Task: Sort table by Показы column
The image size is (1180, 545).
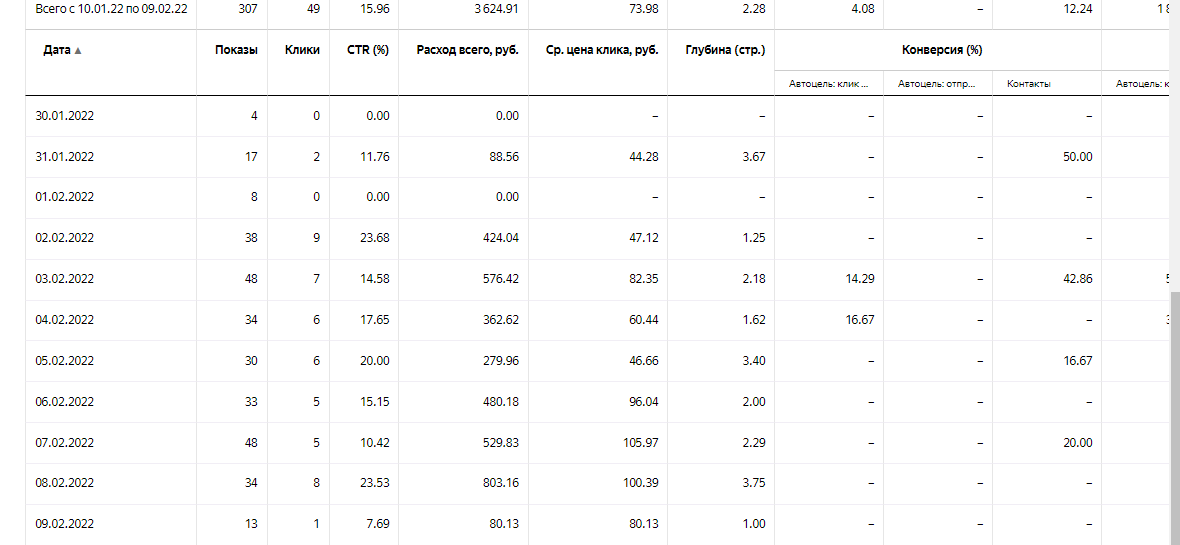Action: pyautogui.click(x=236, y=50)
